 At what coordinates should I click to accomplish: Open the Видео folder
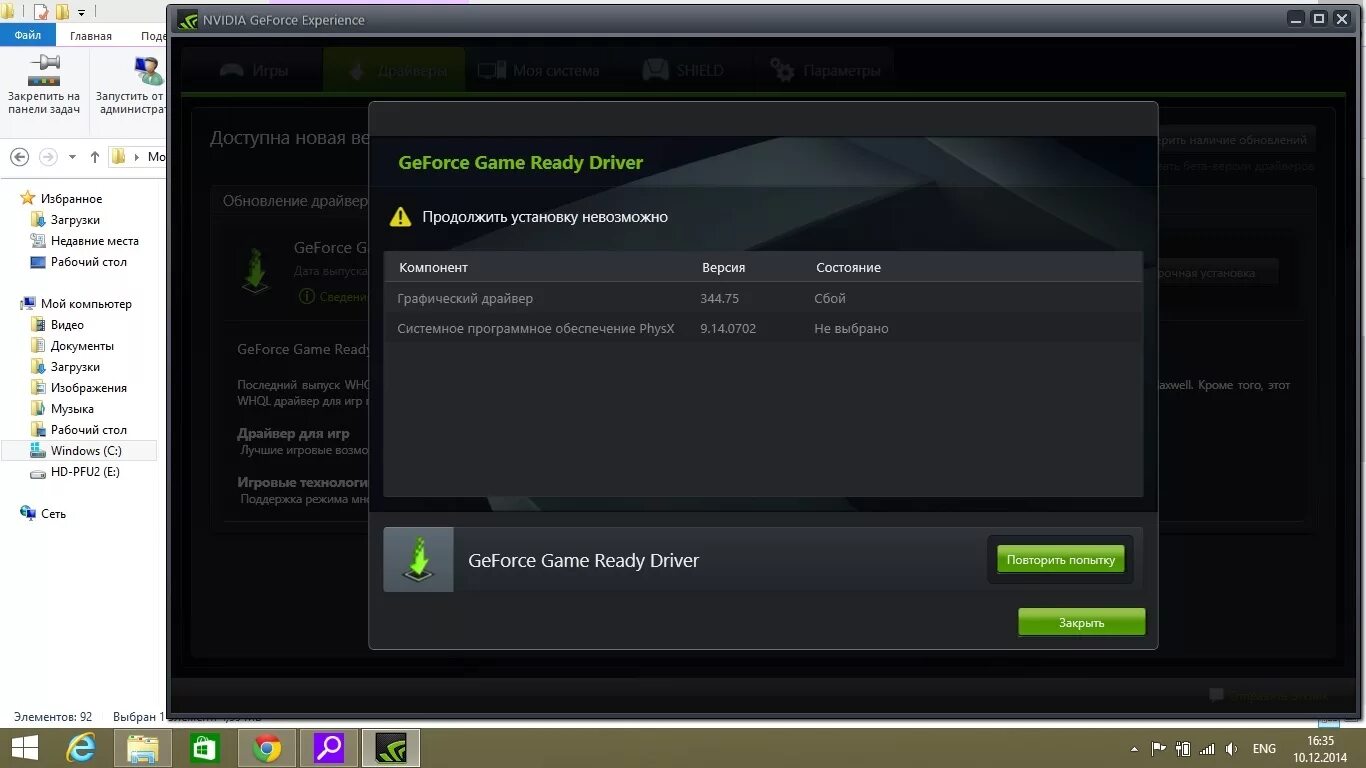click(x=67, y=325)
